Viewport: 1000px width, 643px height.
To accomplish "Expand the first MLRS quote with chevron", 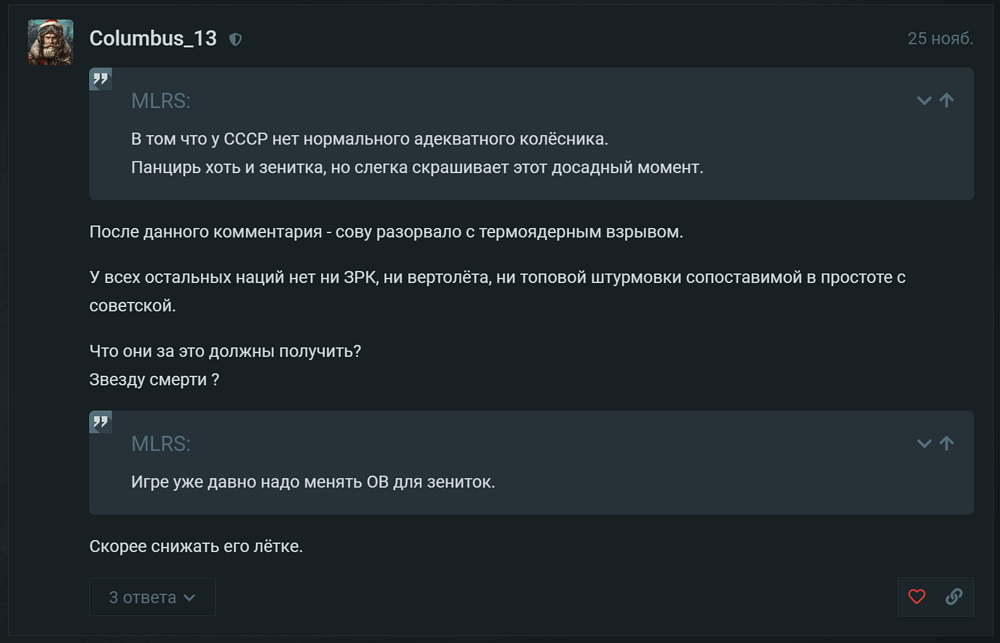I will (924, 100).
